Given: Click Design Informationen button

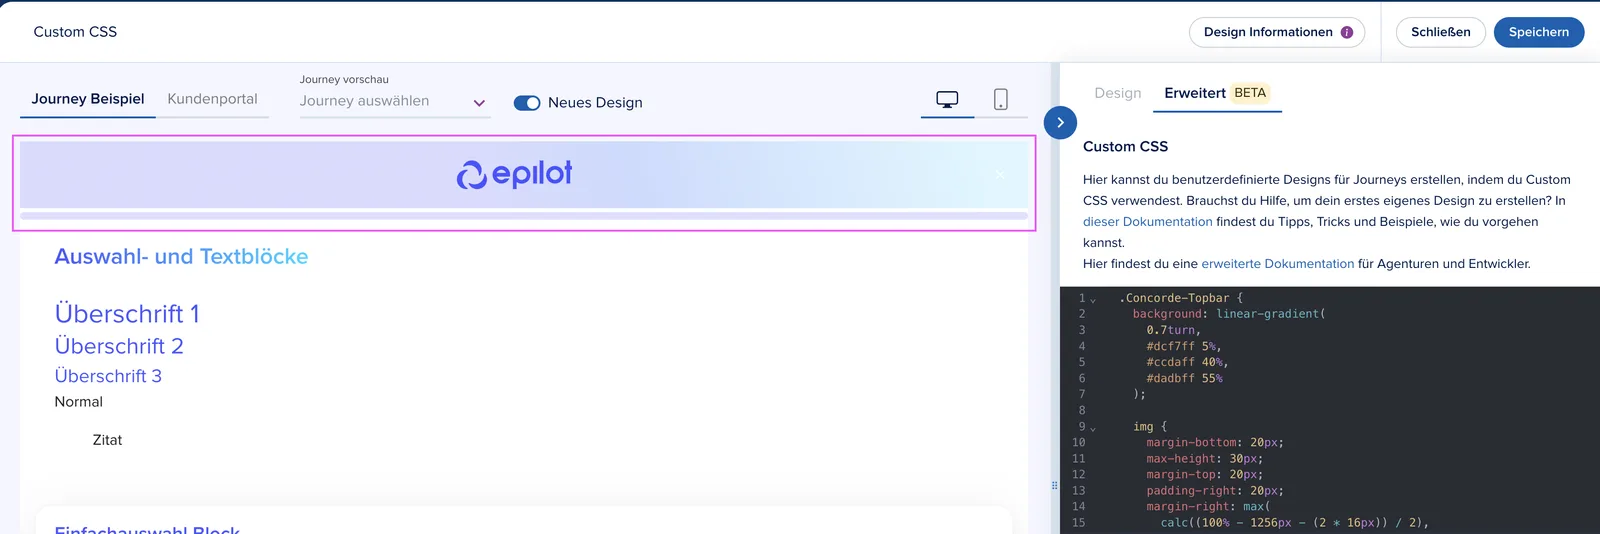Looking at the screenshot, I should tap(1278, 32).
